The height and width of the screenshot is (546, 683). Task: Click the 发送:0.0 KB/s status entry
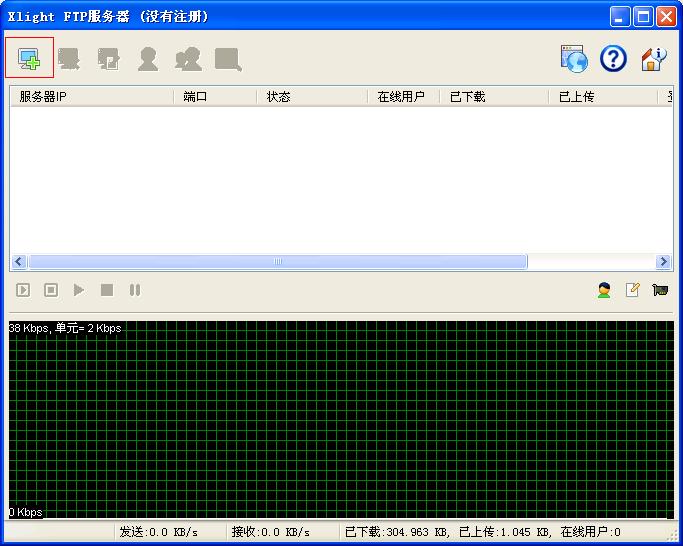pyautogui.click(x=159, y=532)
